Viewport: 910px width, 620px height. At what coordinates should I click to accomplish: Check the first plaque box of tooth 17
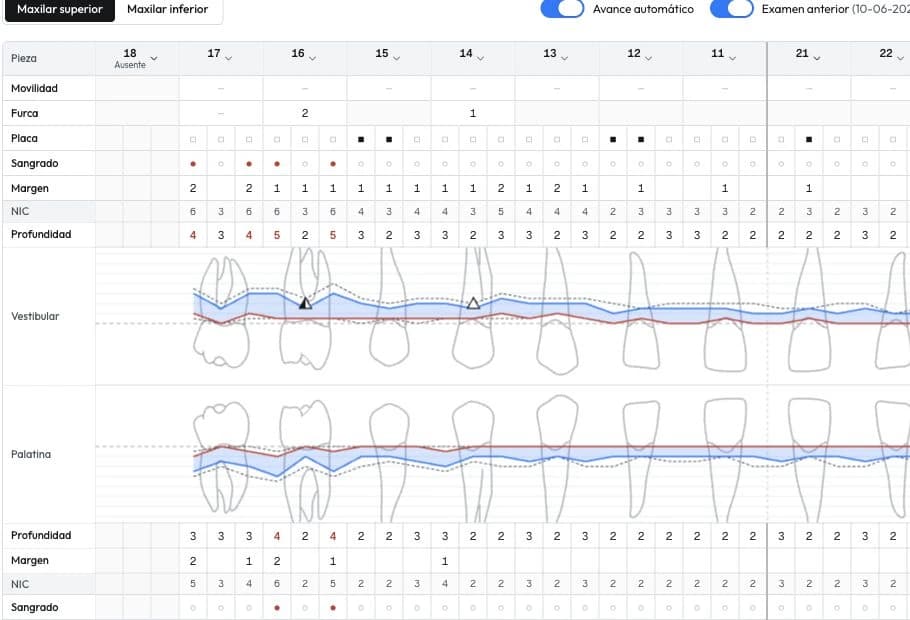(x=193, y=139)
